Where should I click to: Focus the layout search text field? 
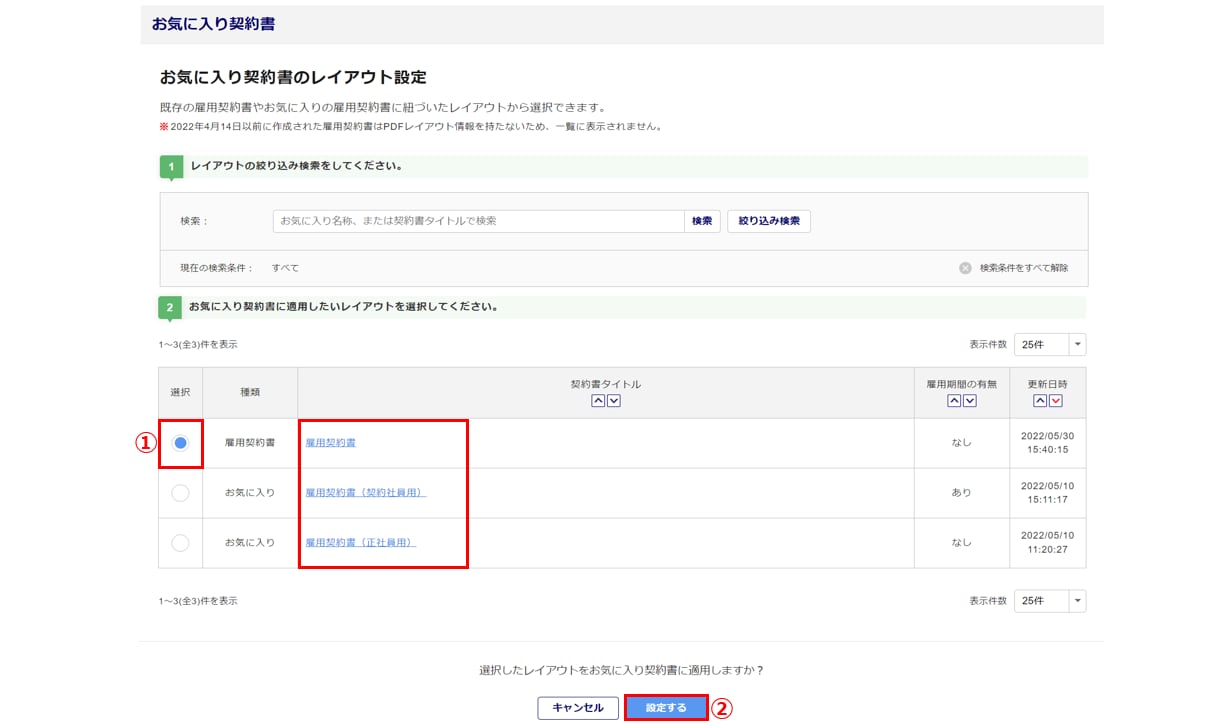tap(478, 221)
